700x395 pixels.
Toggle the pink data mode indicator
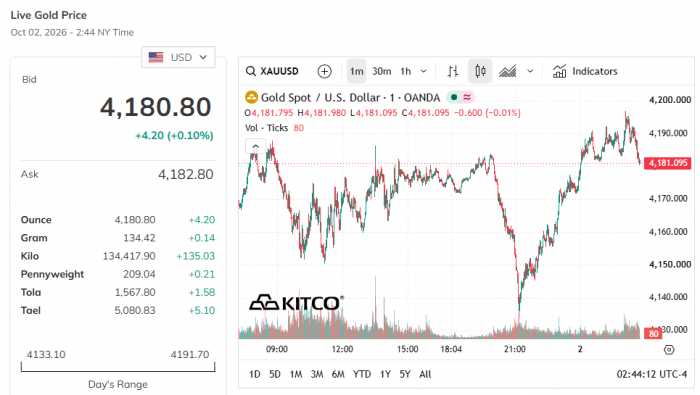(x=467, y=97)
